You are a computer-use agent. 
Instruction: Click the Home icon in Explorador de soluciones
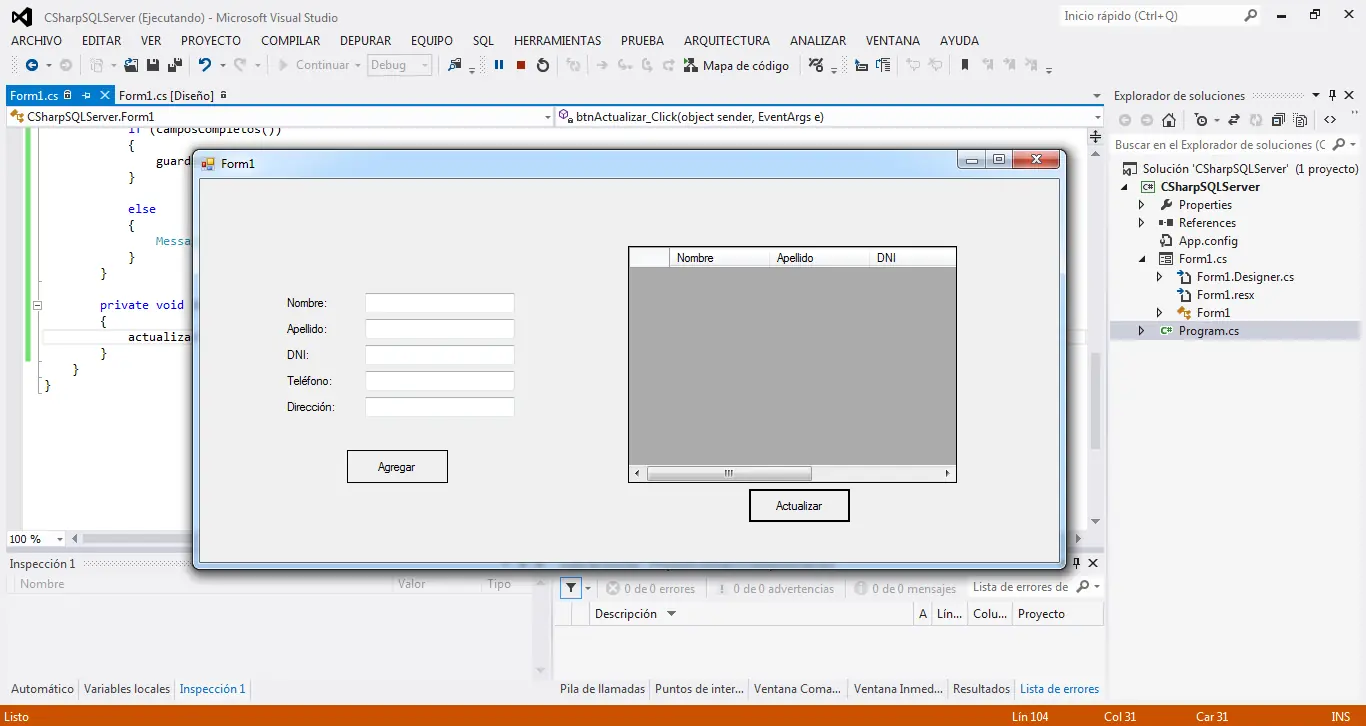point(1168,120)
